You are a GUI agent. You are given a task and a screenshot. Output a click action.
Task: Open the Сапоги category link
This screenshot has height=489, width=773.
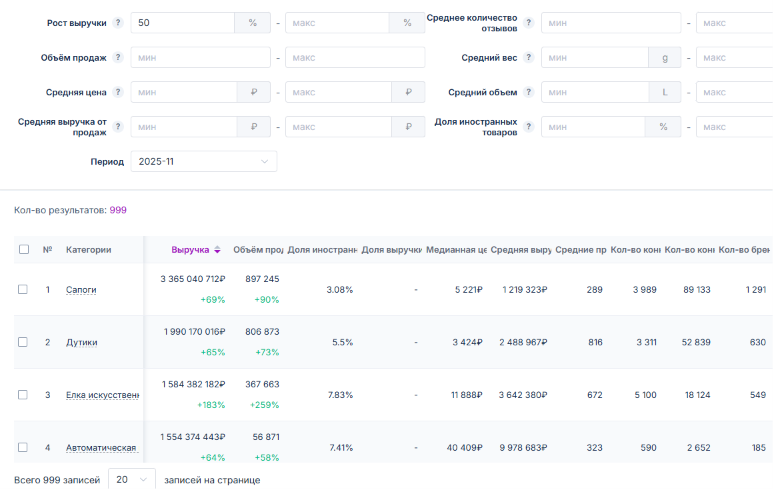[x=81, y=290]
